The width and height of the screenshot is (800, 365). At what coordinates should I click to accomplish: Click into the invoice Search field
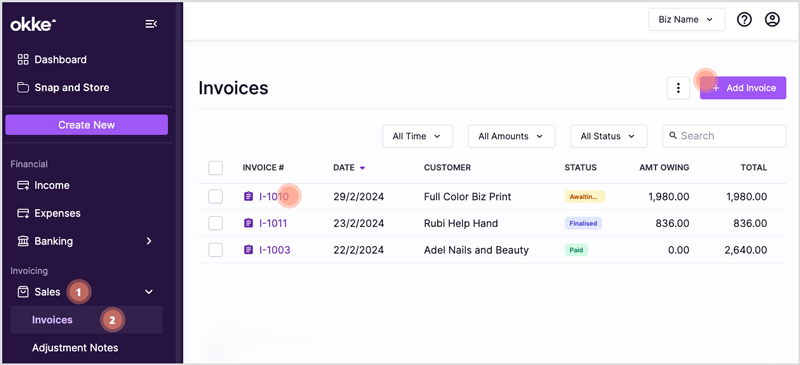[724, 136]
